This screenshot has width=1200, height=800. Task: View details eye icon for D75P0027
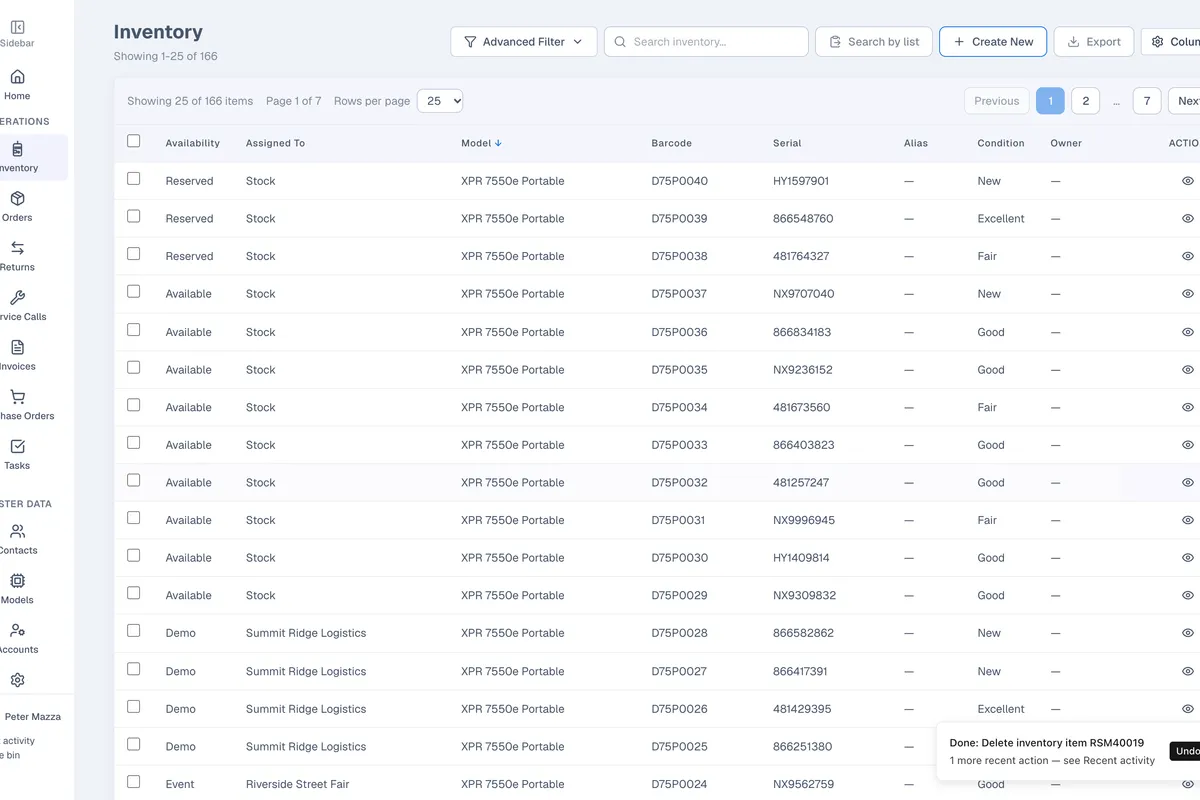(1188, 671)
